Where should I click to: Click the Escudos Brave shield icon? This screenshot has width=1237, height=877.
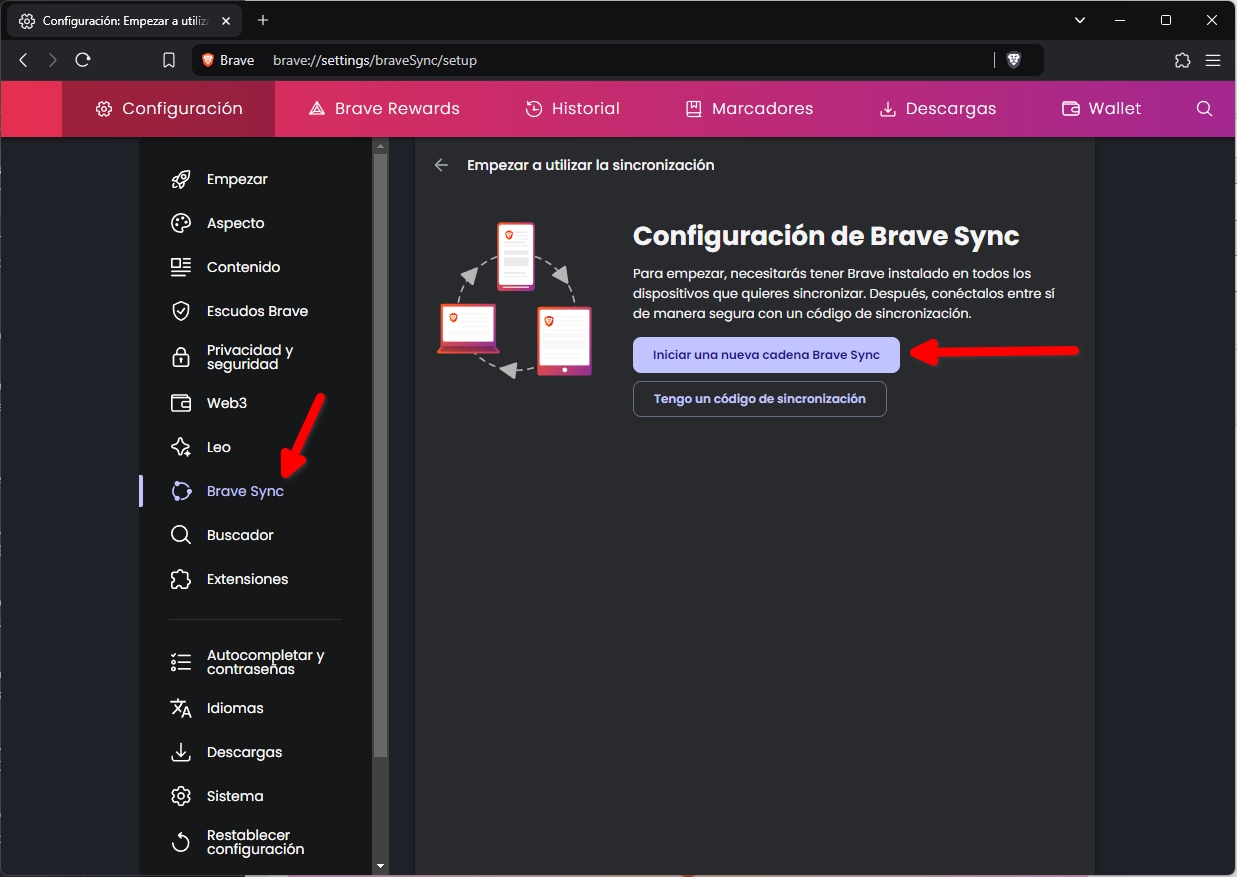[x=181, y=311]
